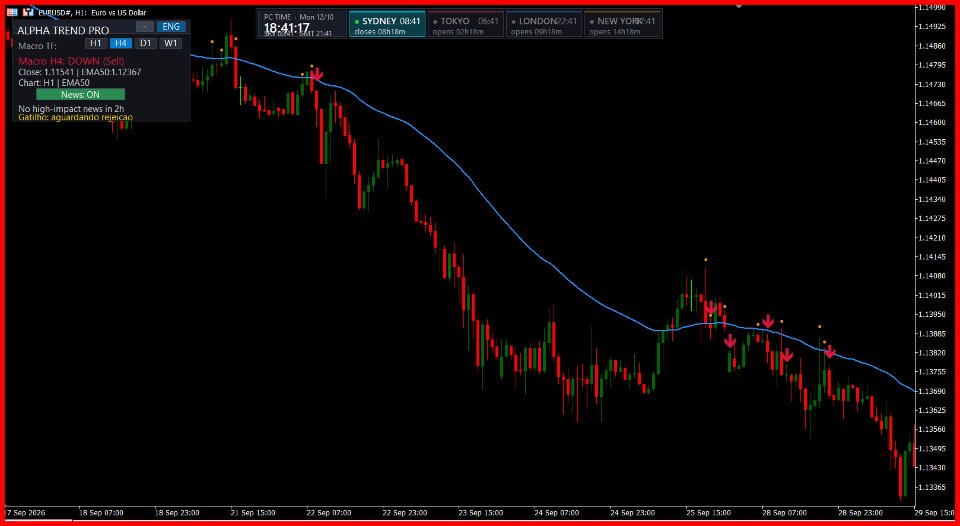960x526 pixels.
Task: Click price label 1.13950 on axis
Action: click(932, 314)
